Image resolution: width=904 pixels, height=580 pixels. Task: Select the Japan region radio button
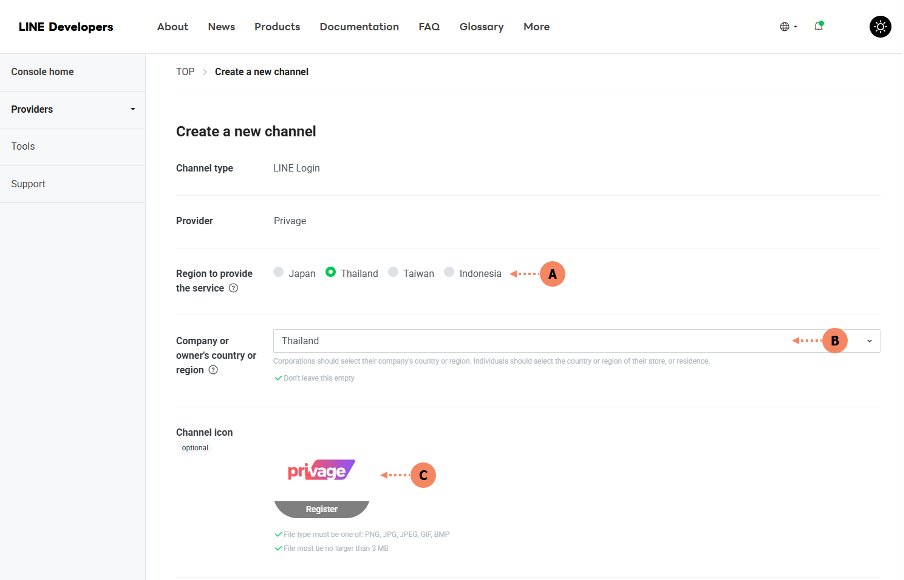[279, 273]
